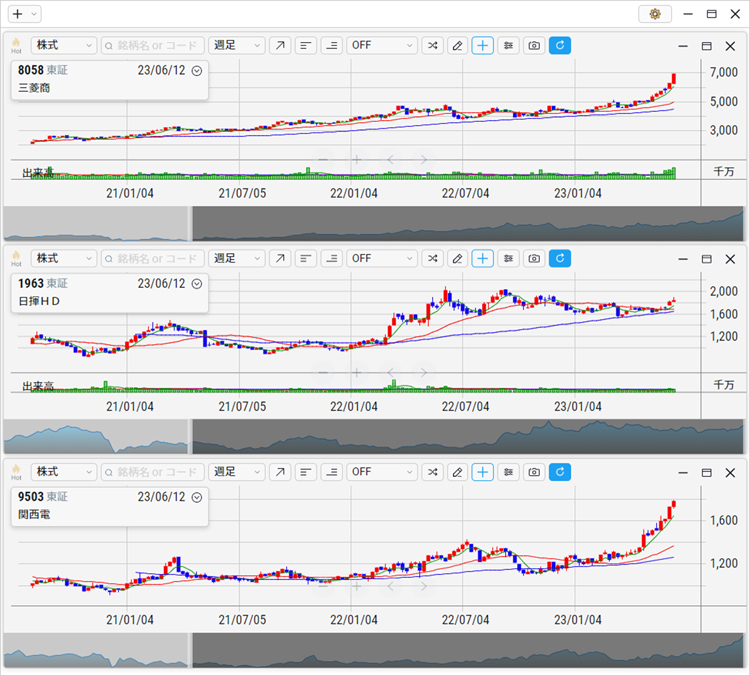Click the shuffle icon in top chart toolbar

431,45
